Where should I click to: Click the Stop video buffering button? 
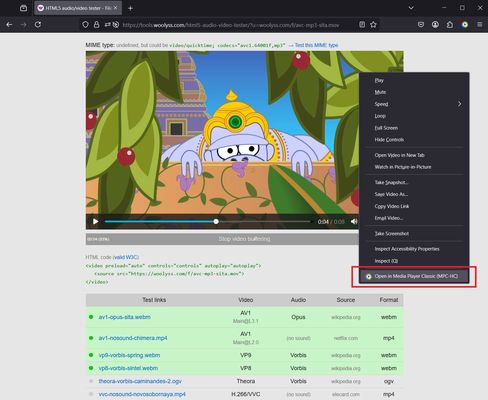(244, 239)
